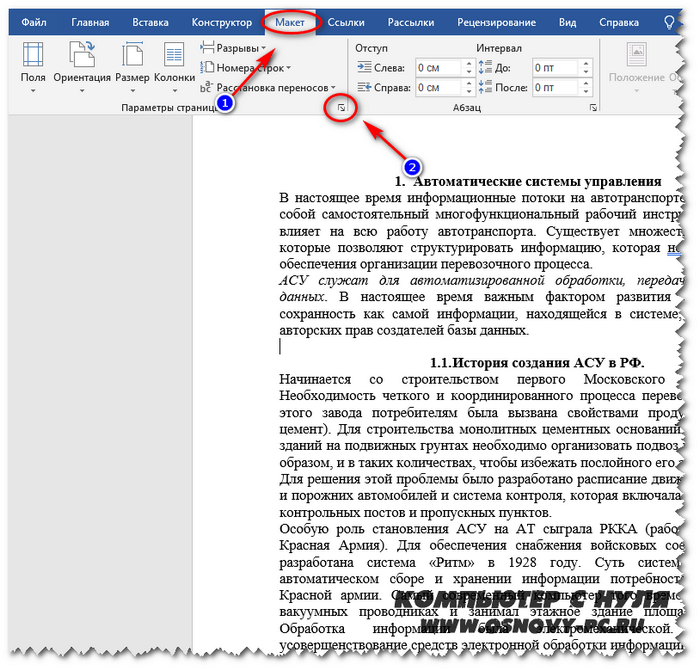Click the До spacing input field
Screen dimensions: 700x671
[x=555, y=68]
